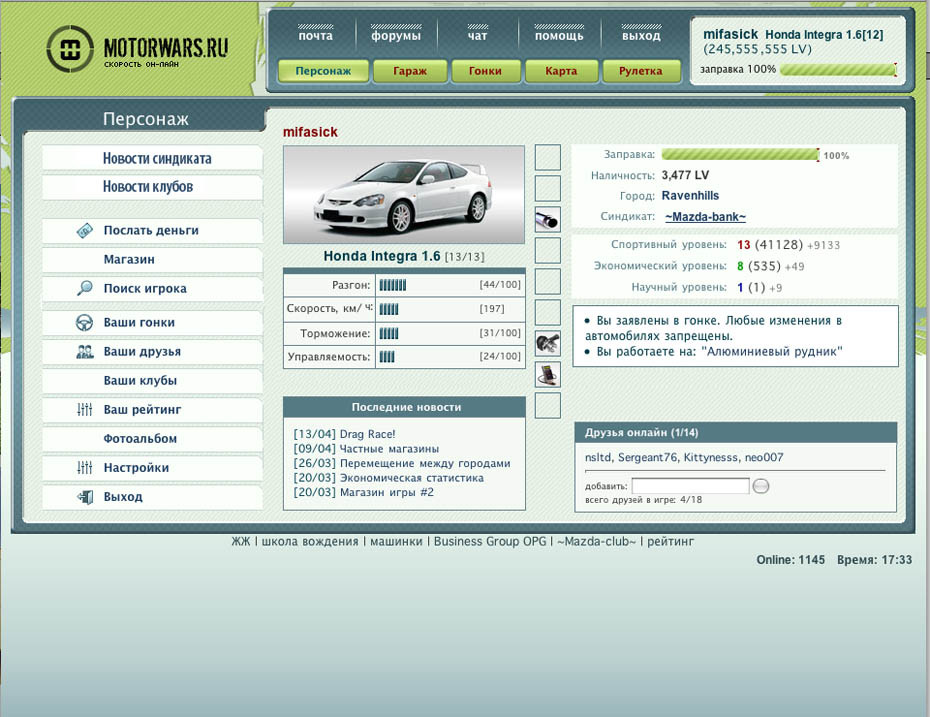Click the people icon beside Ваши друзья

click(85, 352)
